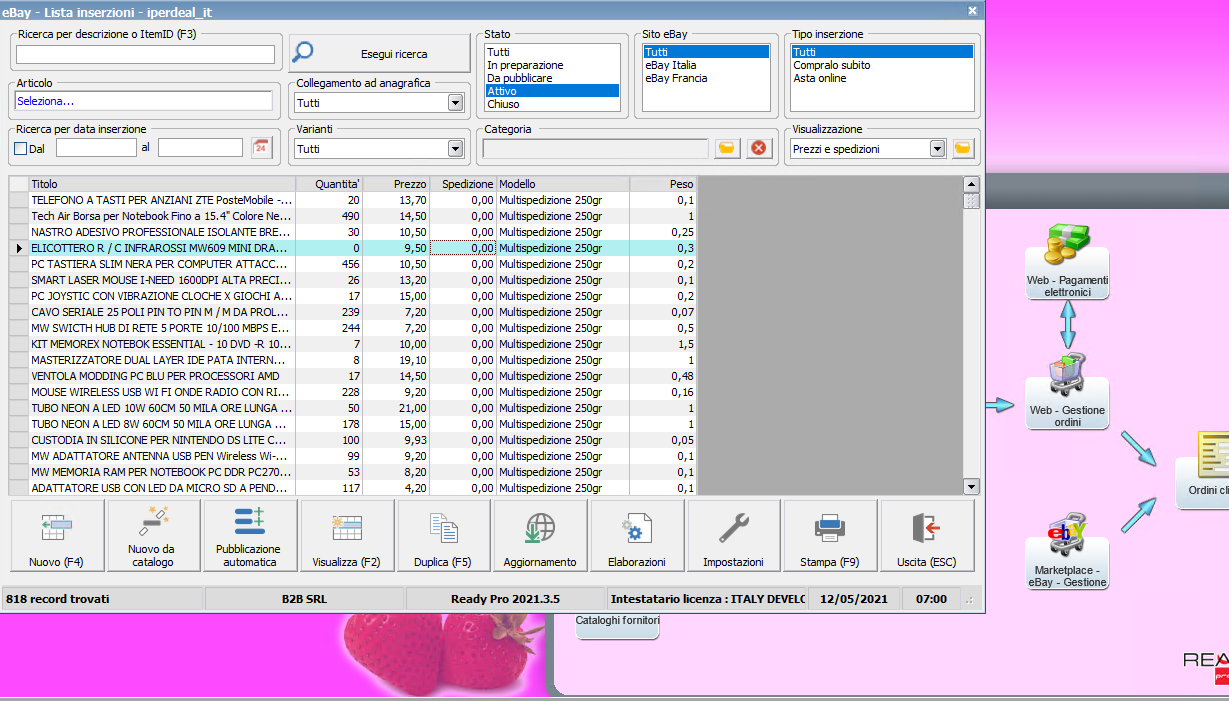Expand the Collegamento ad anagrafica dropdown
Image resolution: width=1229 pixels, height=701 pixels.
point(455,102)
